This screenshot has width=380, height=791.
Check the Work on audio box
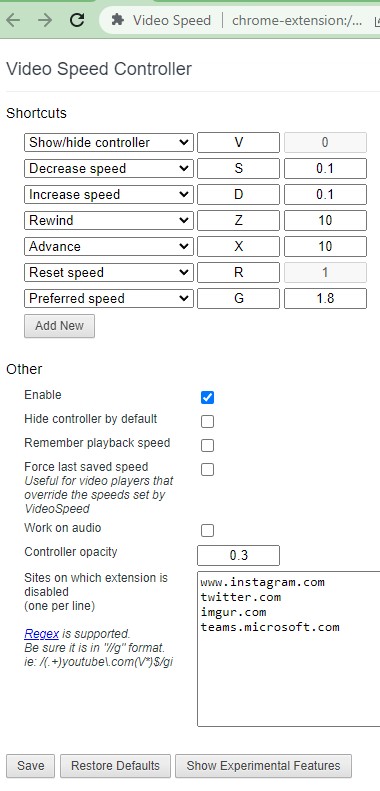(207, 530)
